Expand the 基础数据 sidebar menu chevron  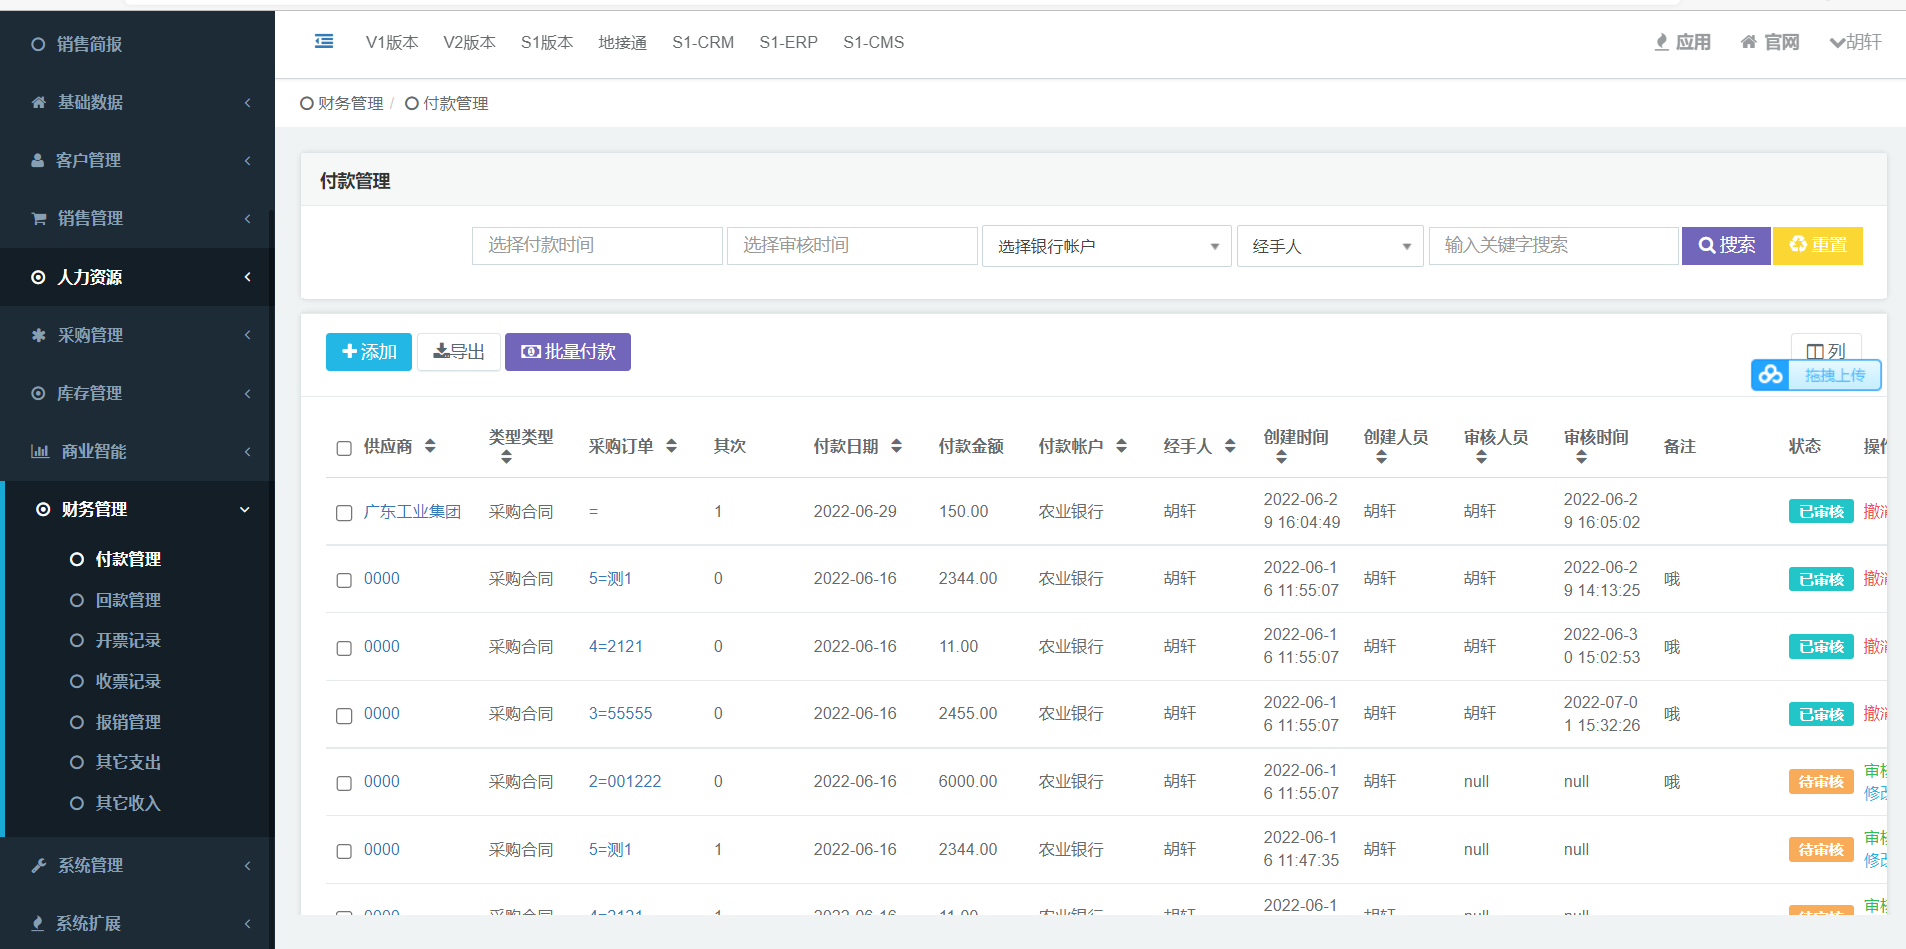[247, 102]
